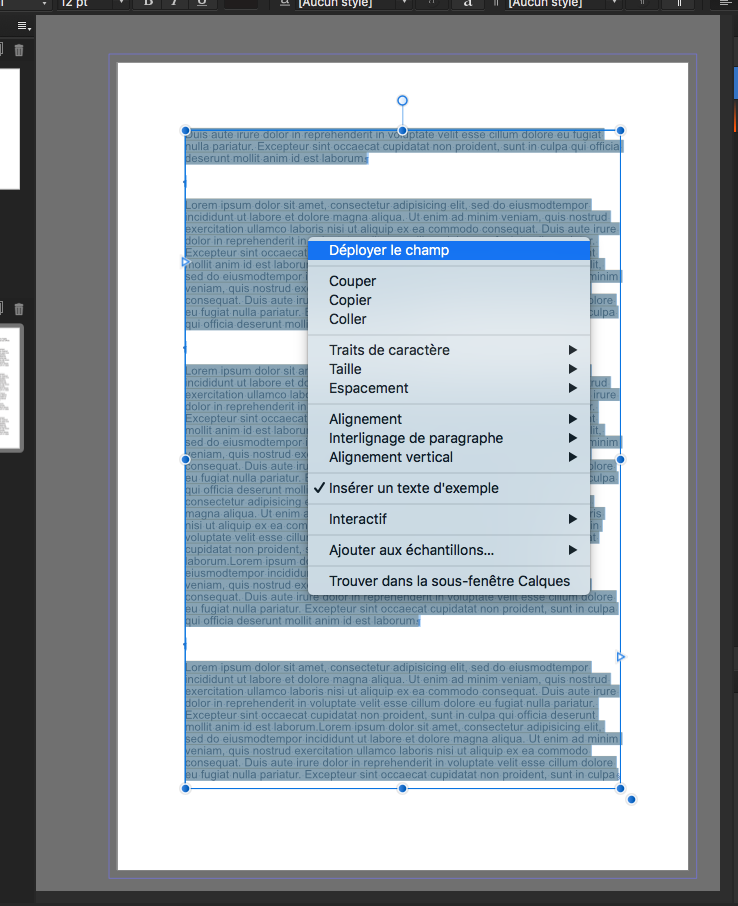The width and height of the screenshot is (738, 906).
Task: Open the paragraph style [Aucun style] dropdown
Action: pos(614,3)
